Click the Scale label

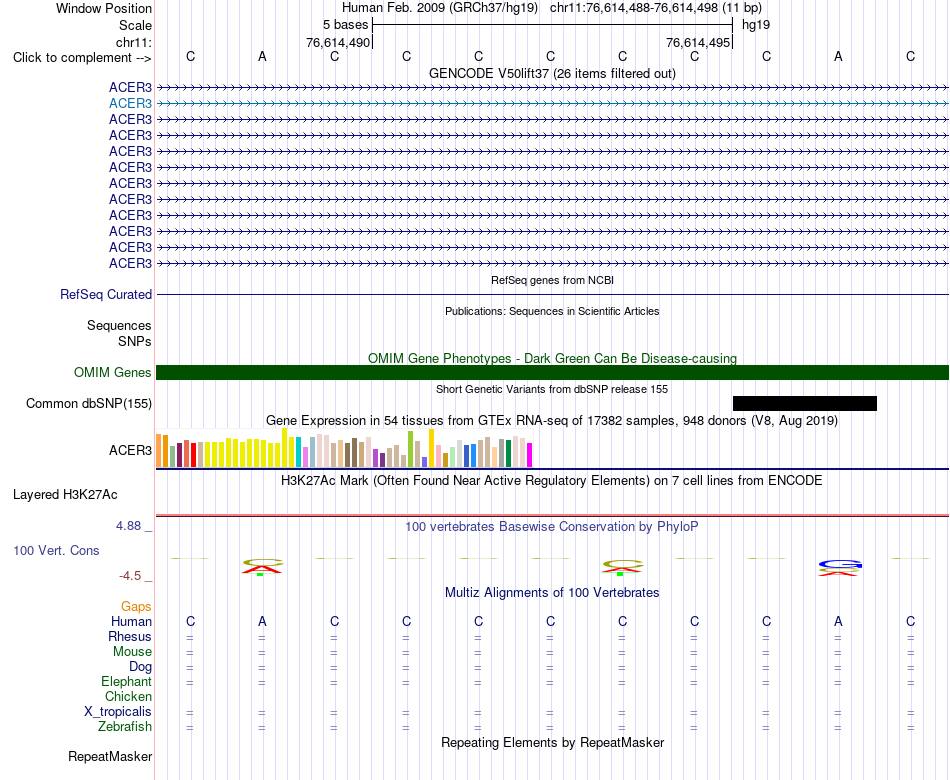tap(135, 25)
